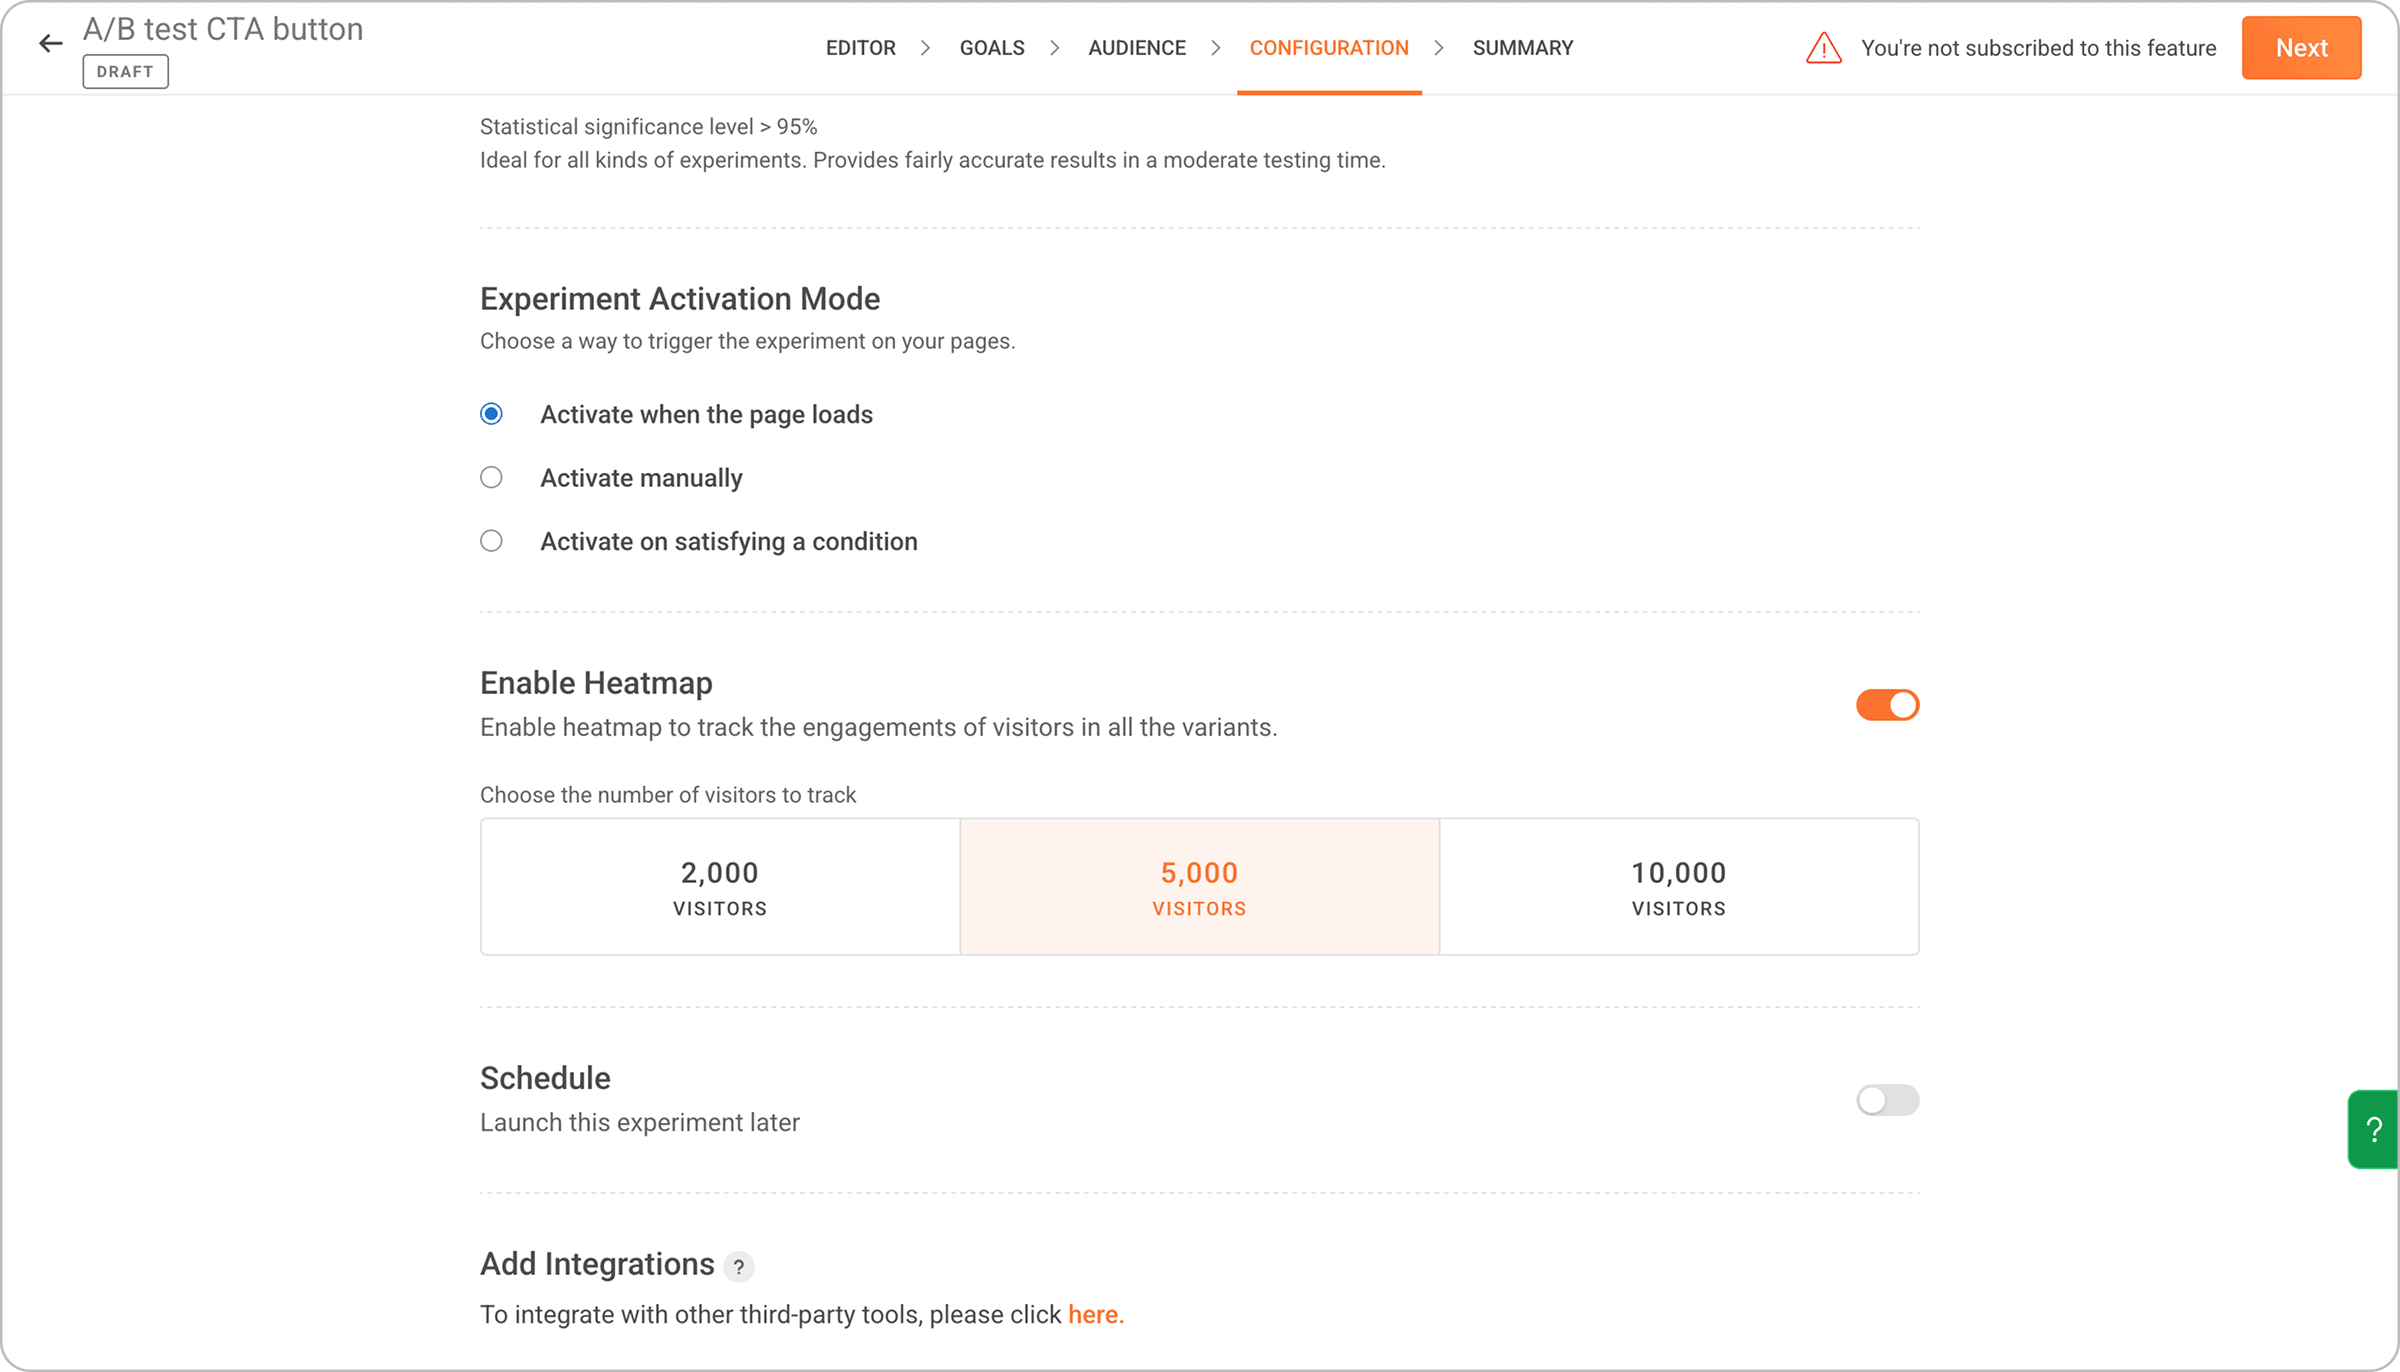Select Activate on satisfying a condition
Screen dimensions: 2400x1372
point(491,541)
